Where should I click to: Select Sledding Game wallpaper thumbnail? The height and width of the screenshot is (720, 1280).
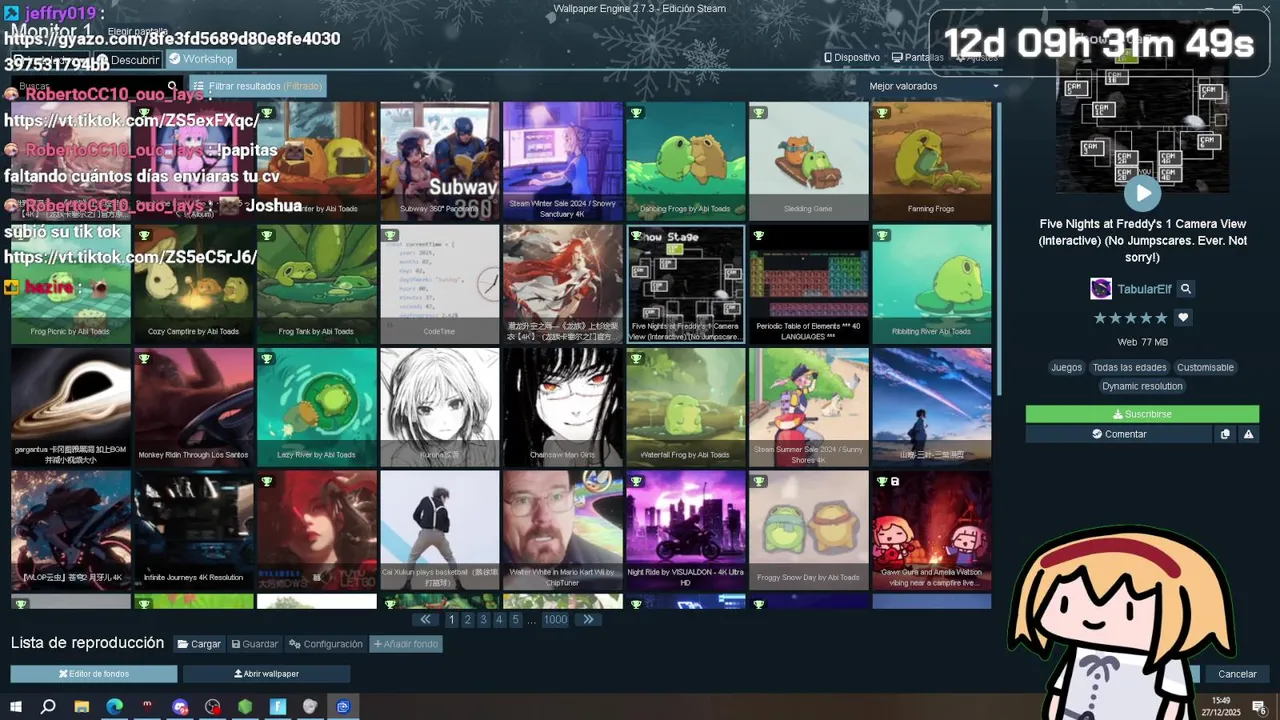pyautogui.click(x=808, y=160)
